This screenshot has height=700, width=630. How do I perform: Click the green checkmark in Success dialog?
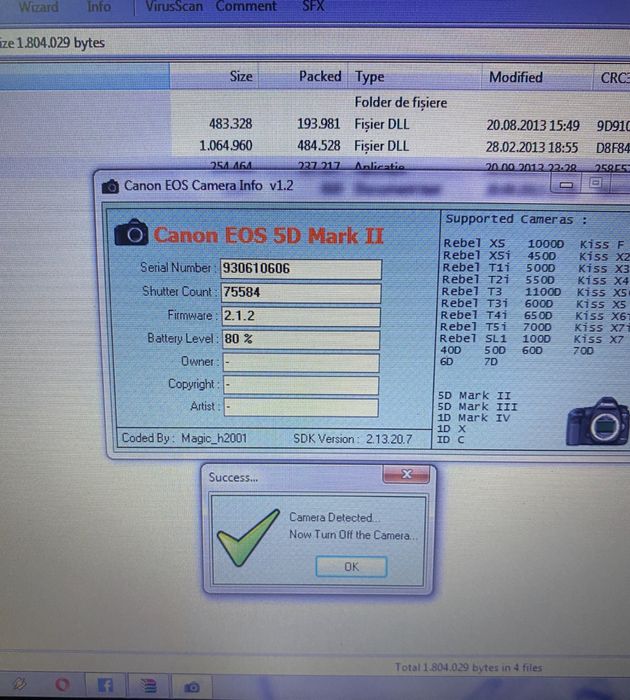pos(248,538)
